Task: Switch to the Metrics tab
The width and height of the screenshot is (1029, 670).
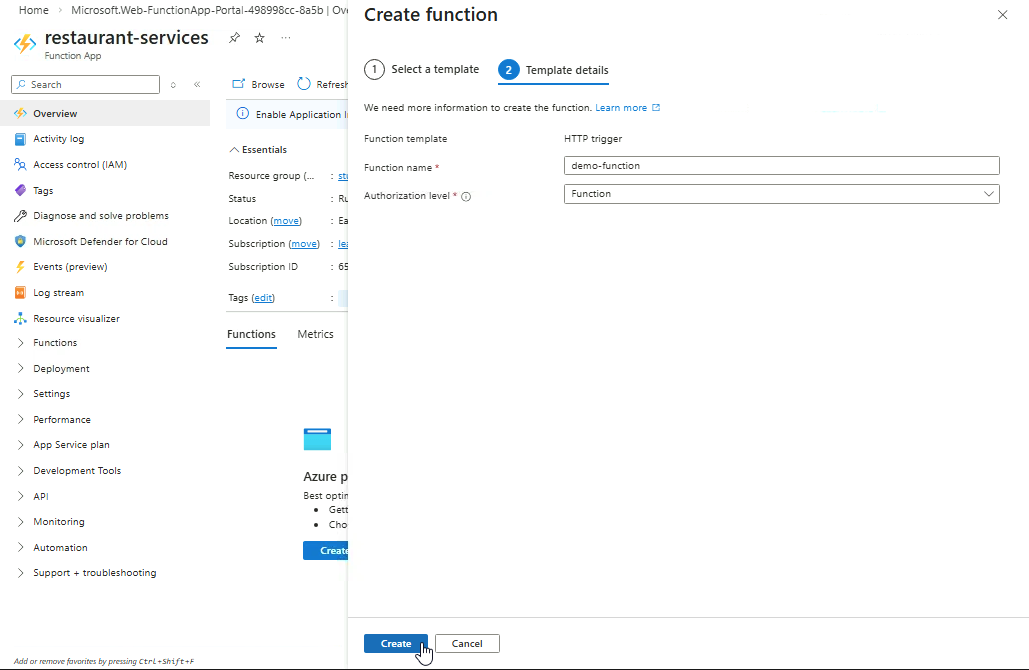Action: (x=315, y=334)
